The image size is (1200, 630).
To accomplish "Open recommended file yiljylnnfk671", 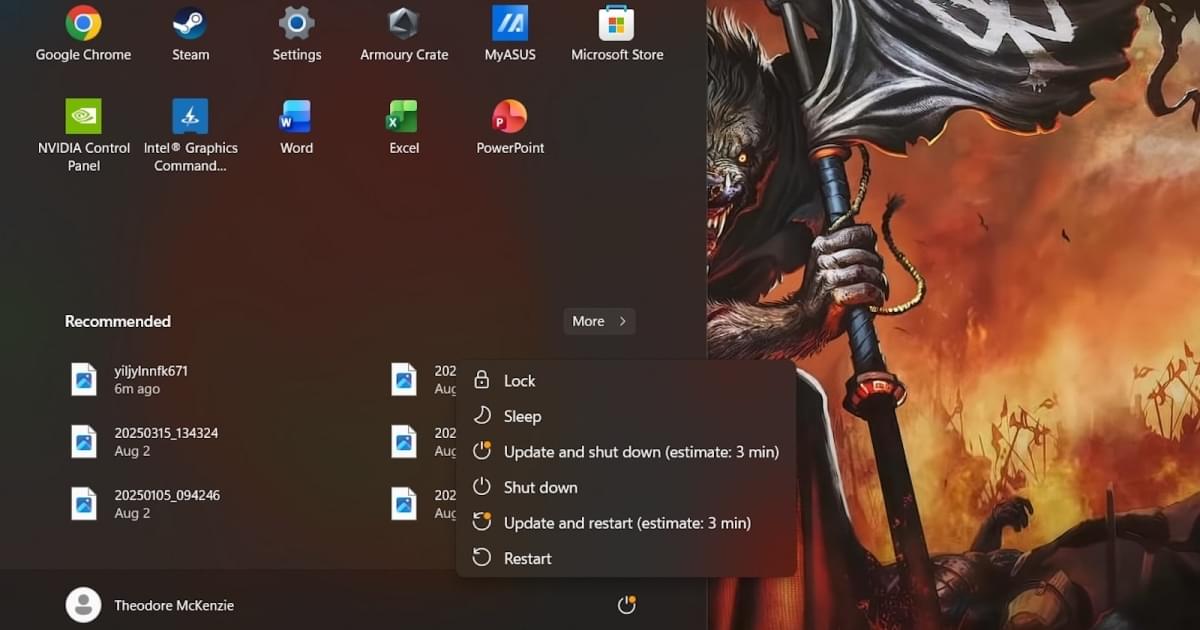I will click(150, 379).
